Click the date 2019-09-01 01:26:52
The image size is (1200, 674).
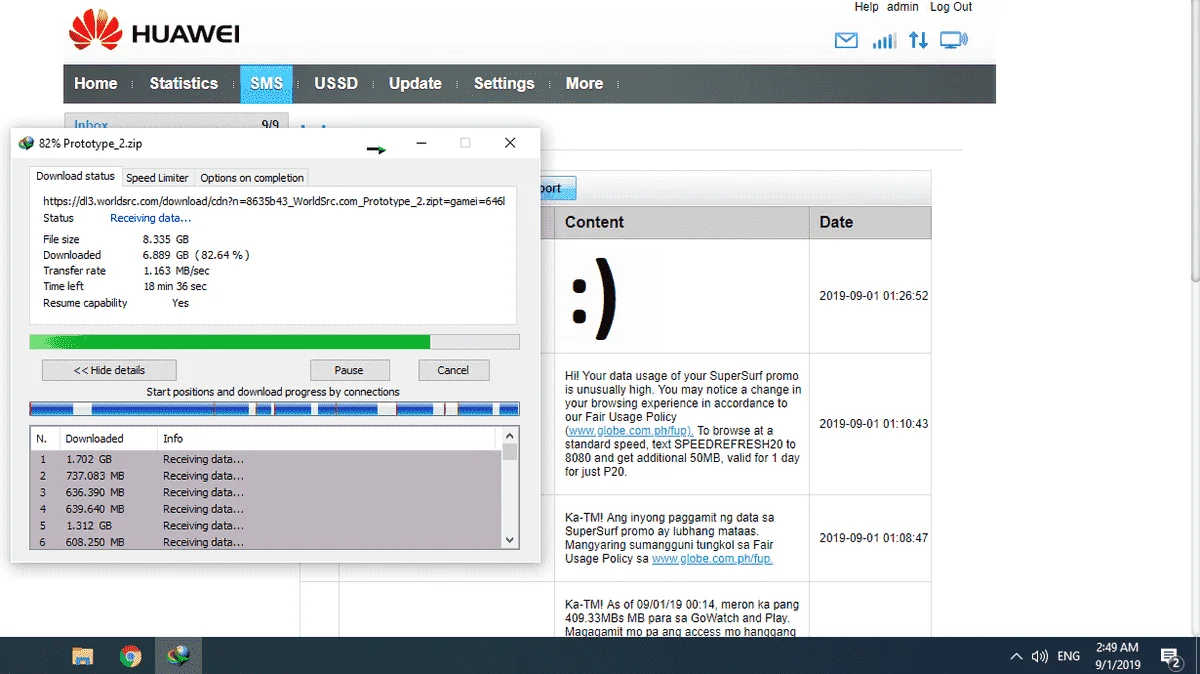tap(874, 296)
